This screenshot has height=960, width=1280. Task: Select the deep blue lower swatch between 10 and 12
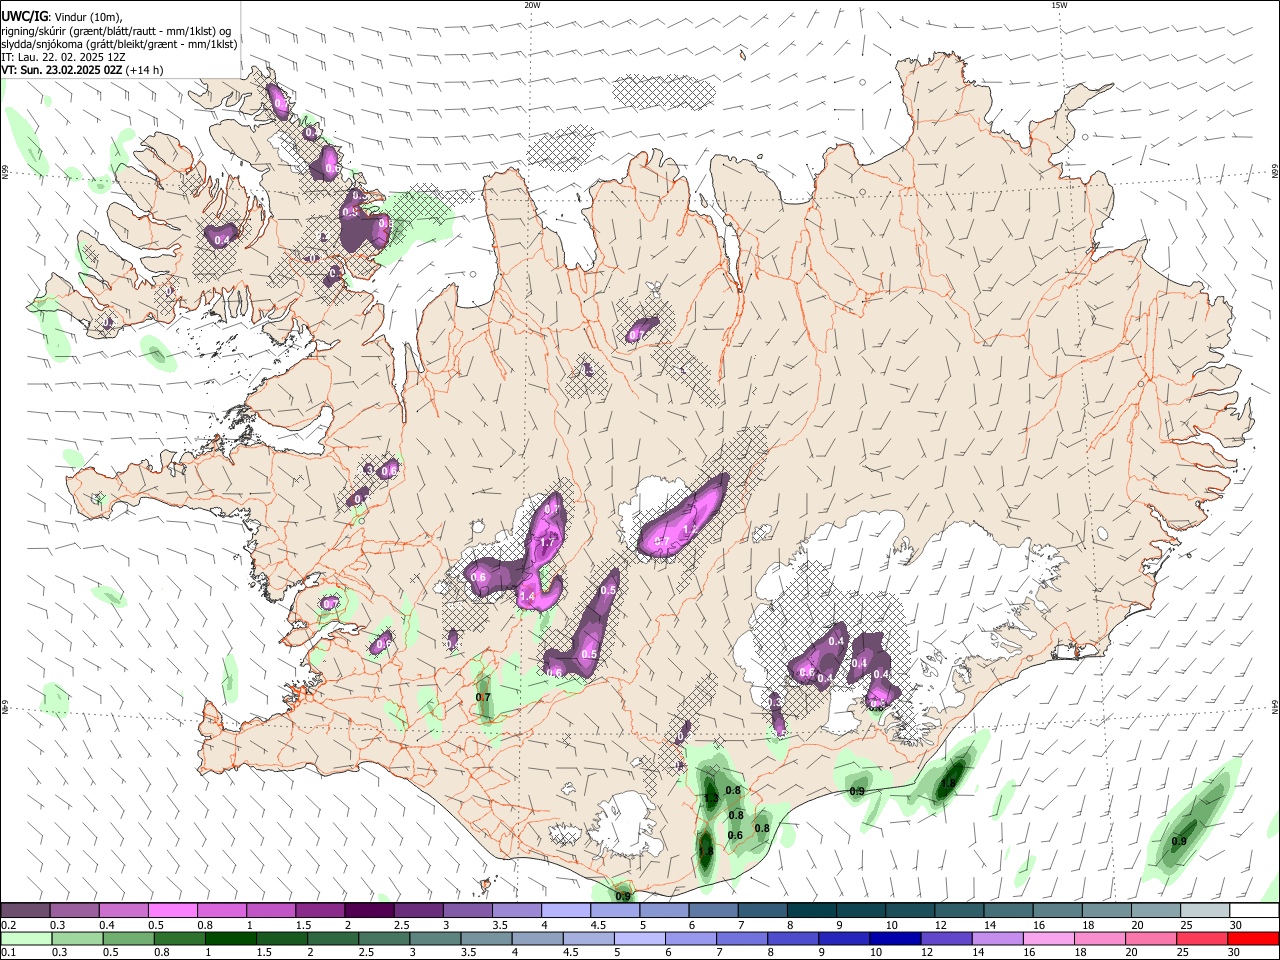[895, 938]
